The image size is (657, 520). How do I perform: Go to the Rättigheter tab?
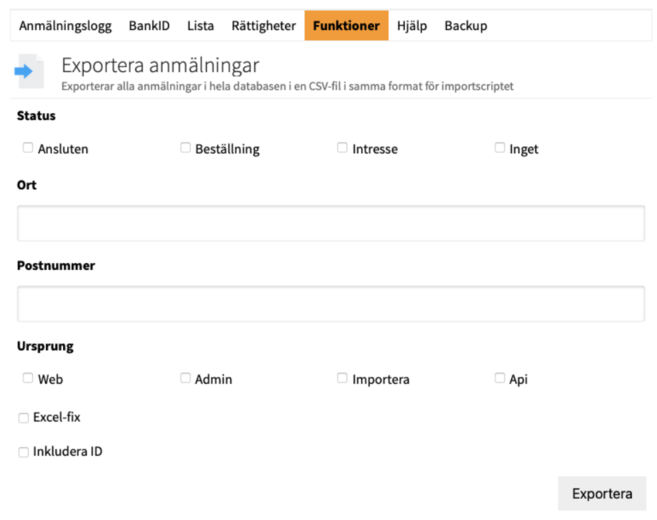point(263,26)
